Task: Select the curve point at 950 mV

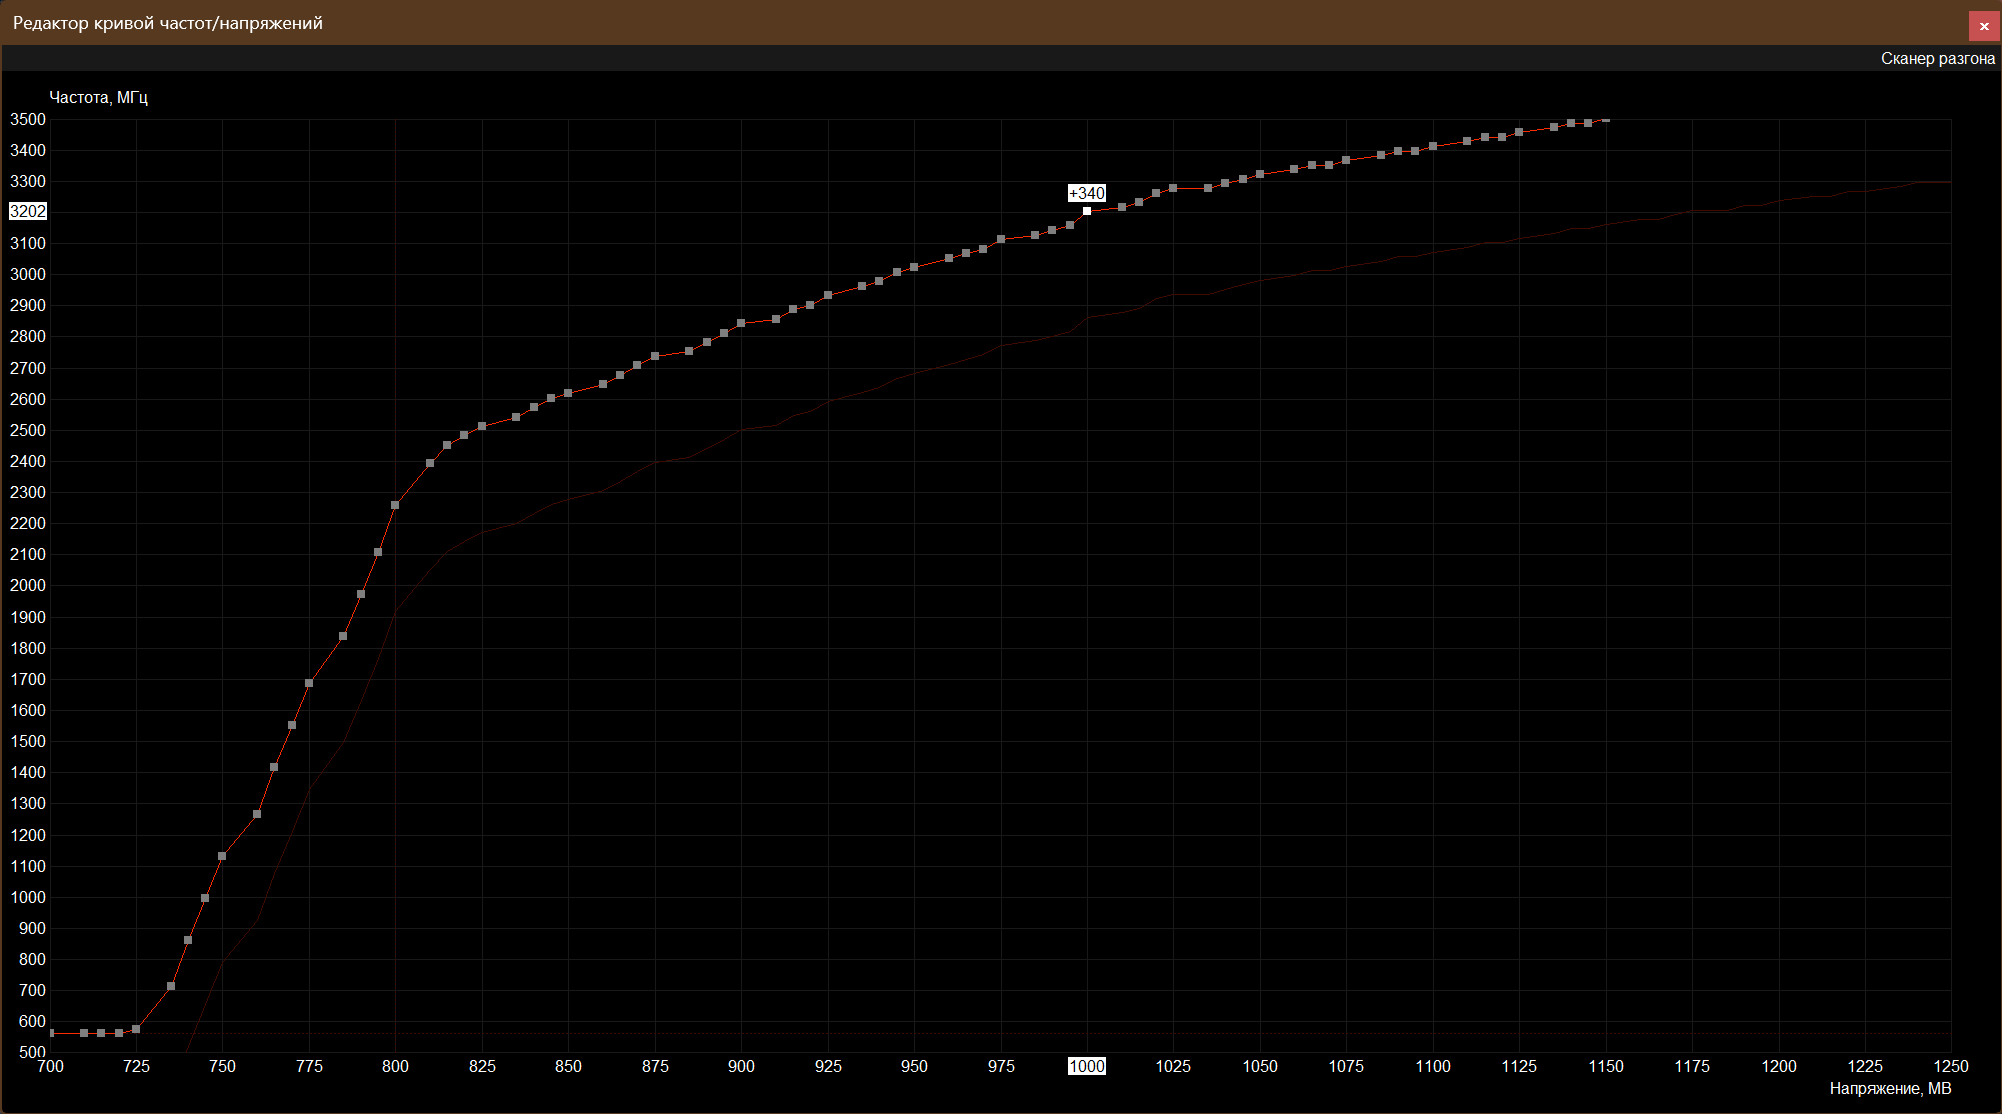Action: [914, 267]
